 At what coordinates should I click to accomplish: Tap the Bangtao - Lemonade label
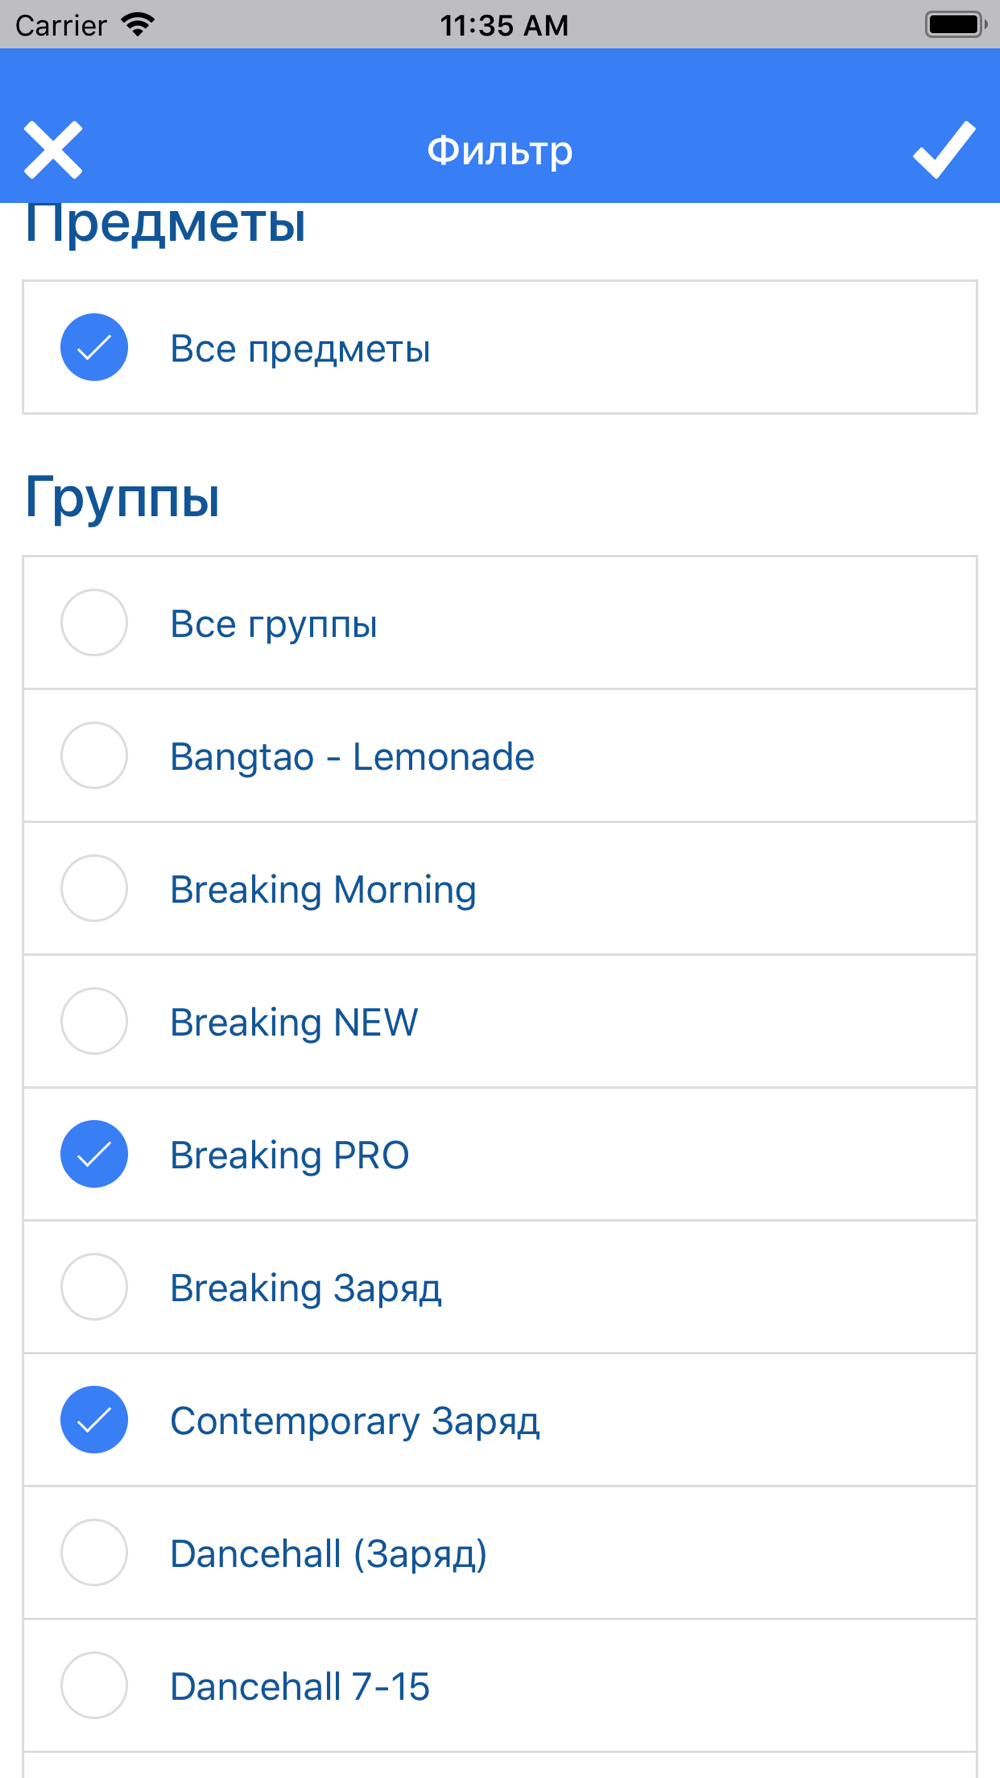click(352, 757)
